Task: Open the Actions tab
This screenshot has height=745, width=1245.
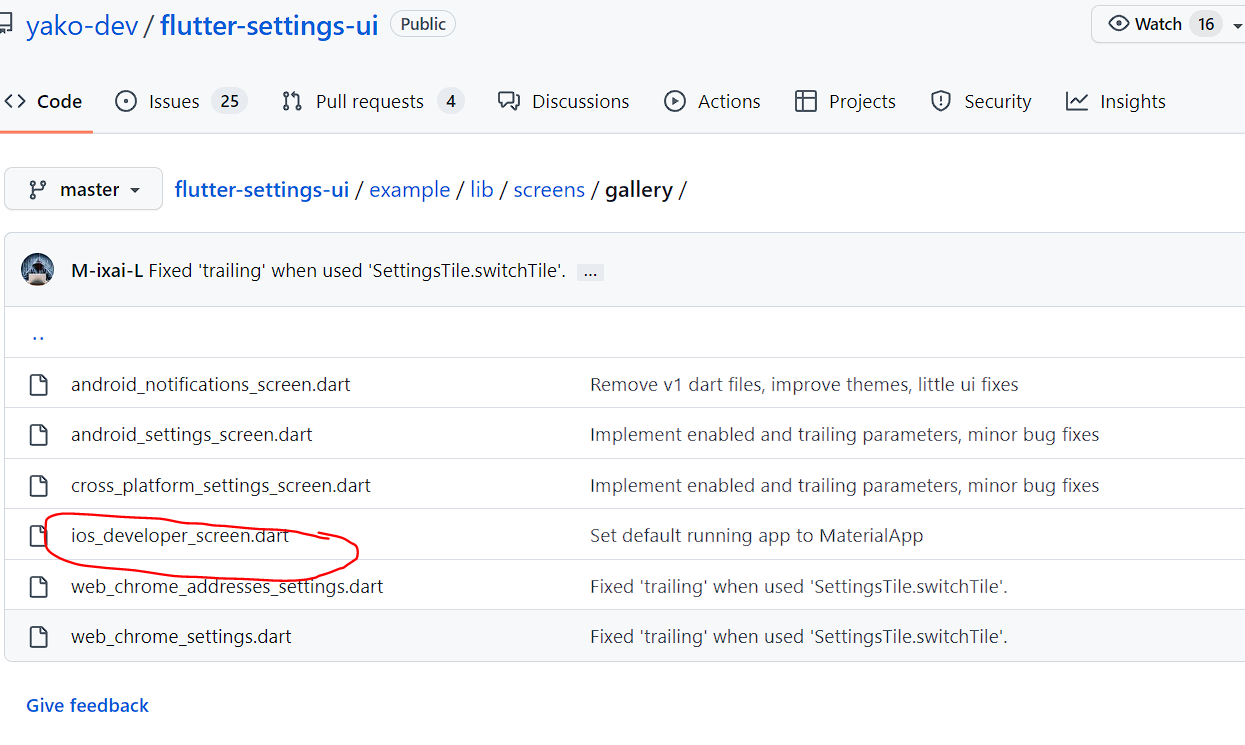Action: click(x=712, y=101)
